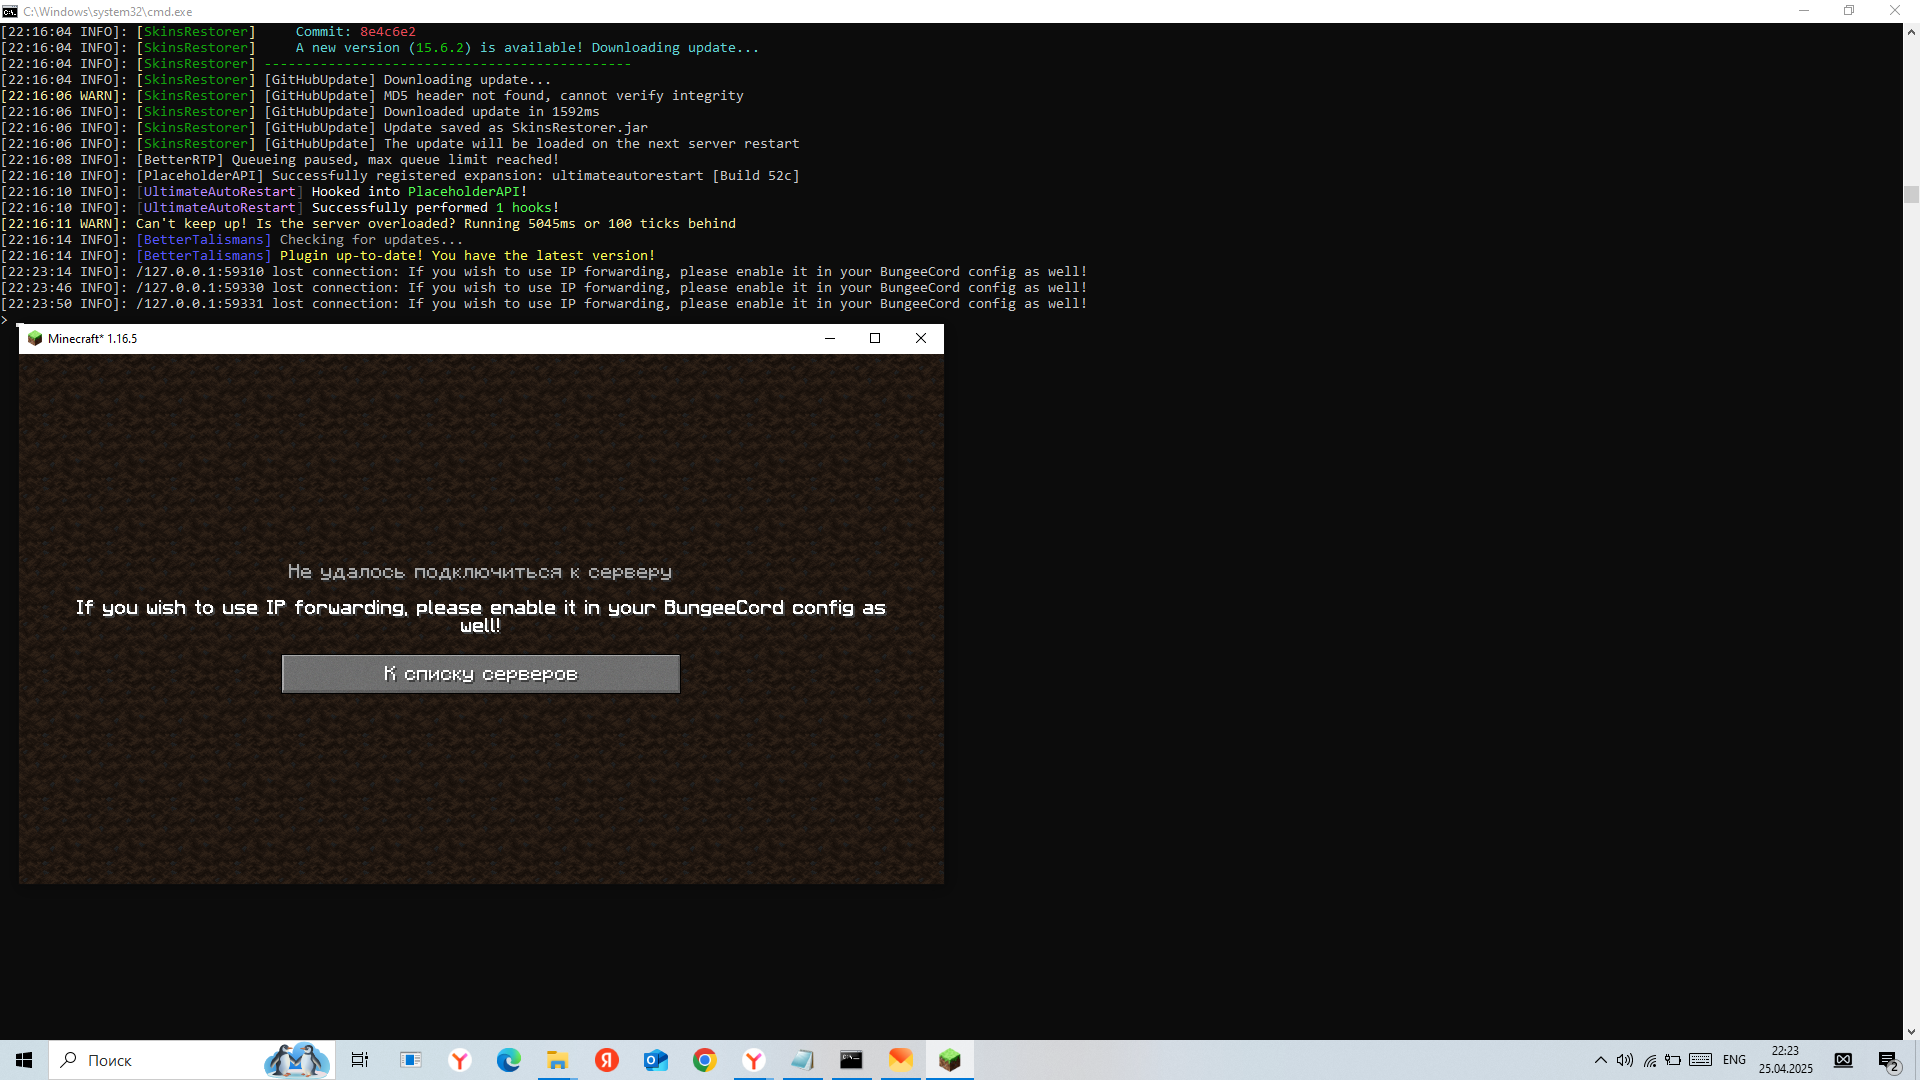Click the IP forwarding error message in Minecraft

[x=481, y=616]
